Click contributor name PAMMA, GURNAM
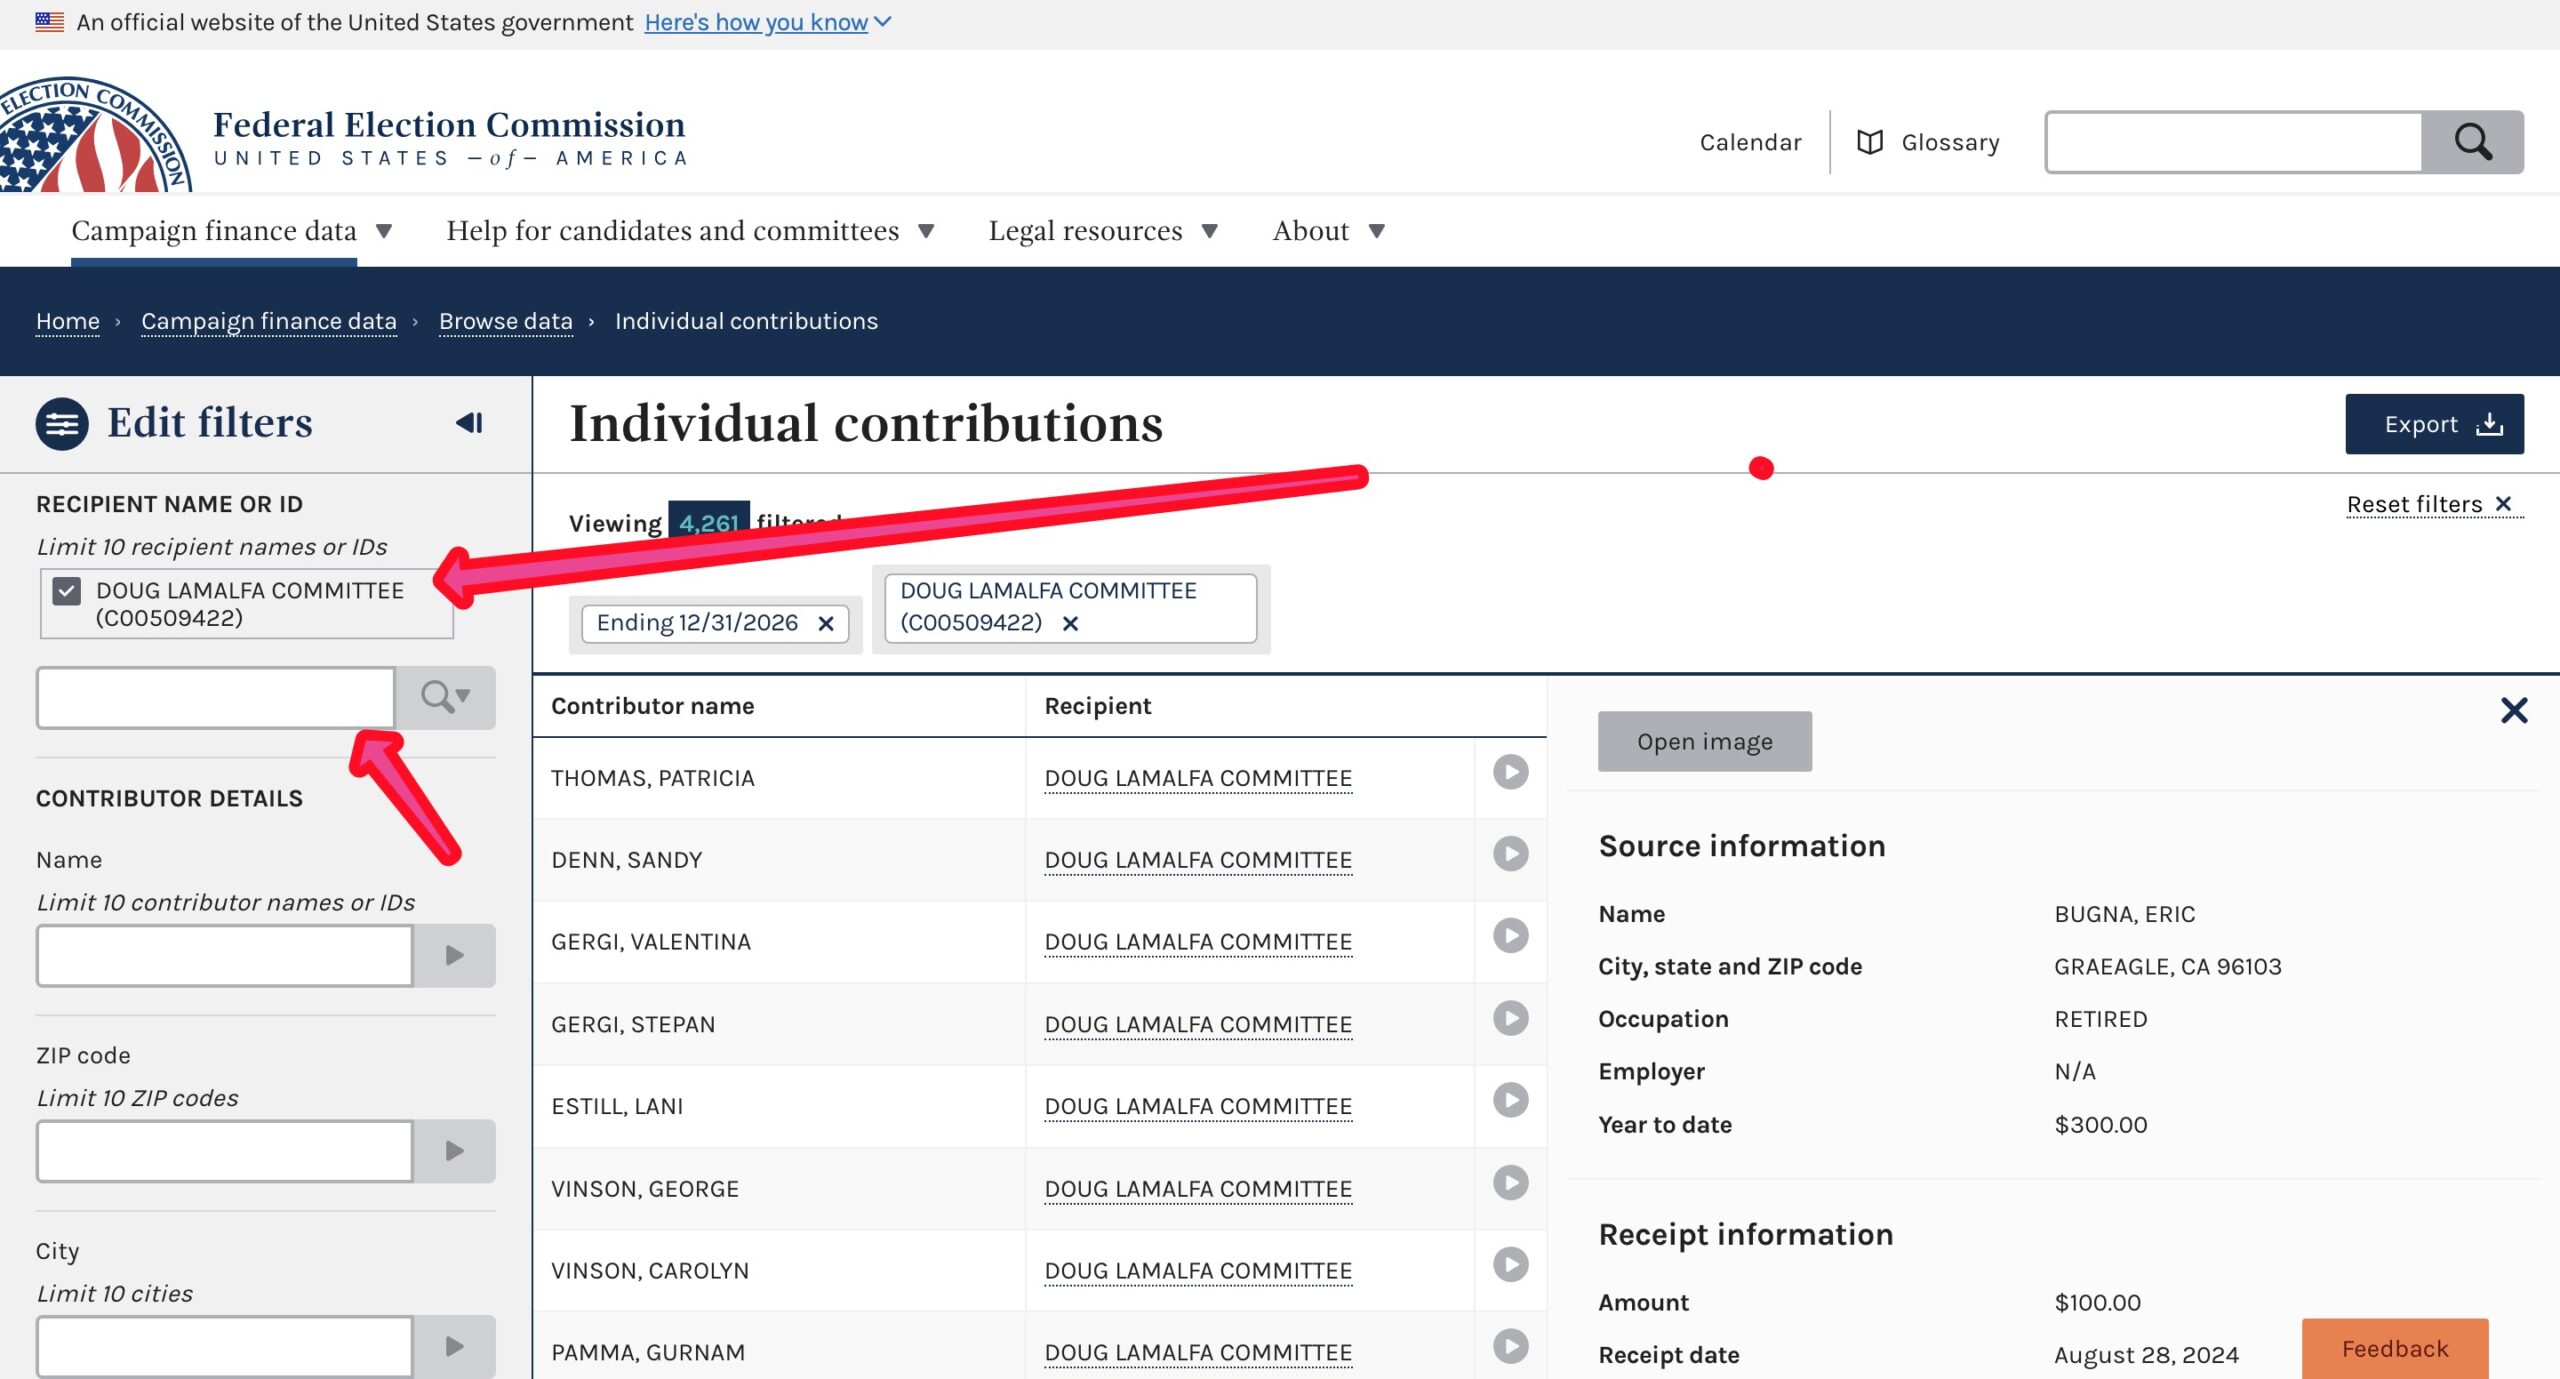This screenshot has height=1379, width=2560. (x=648, y=1353)
